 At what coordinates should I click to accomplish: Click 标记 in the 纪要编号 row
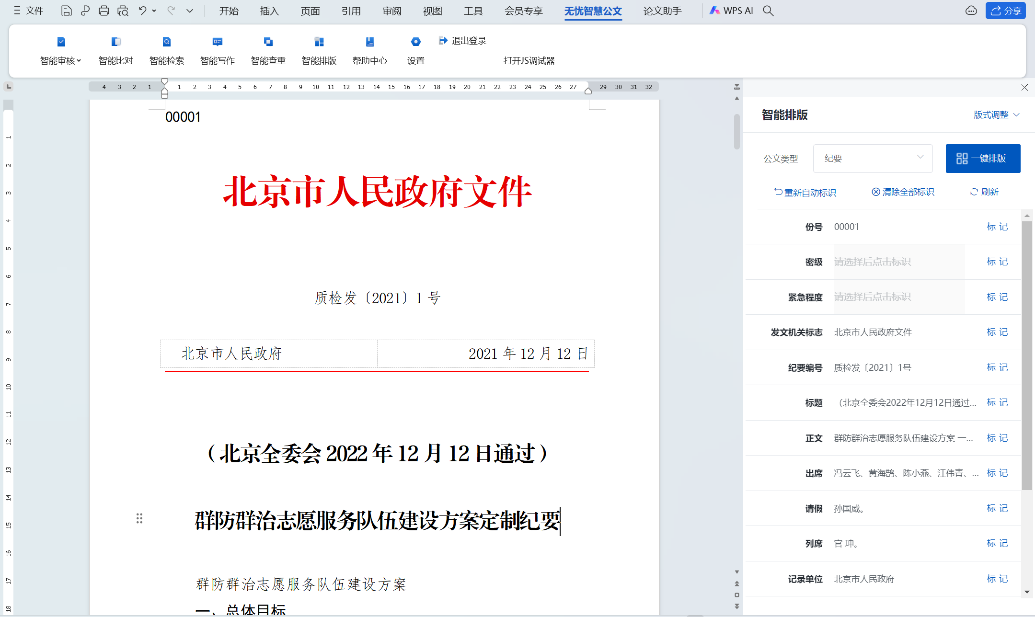pyautogui.click(x=997, y=367)
